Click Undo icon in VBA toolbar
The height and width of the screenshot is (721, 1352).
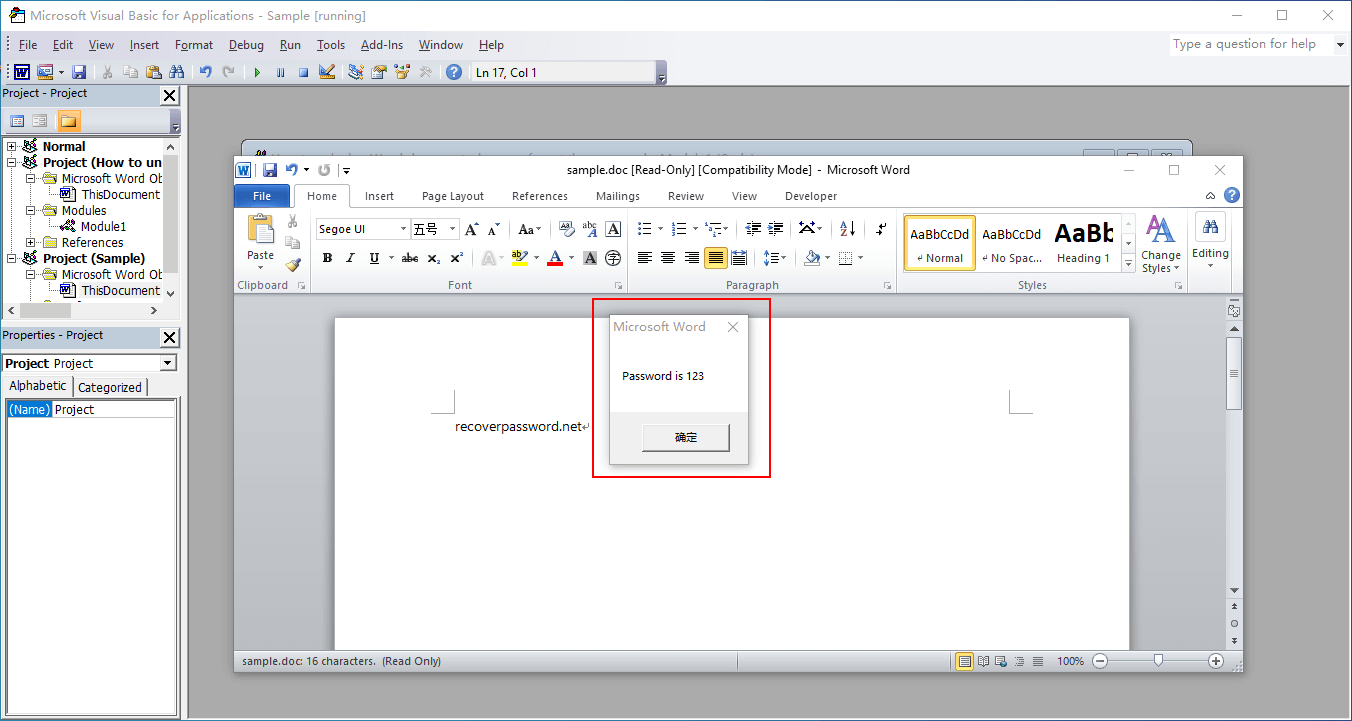[x=206, y=72]
